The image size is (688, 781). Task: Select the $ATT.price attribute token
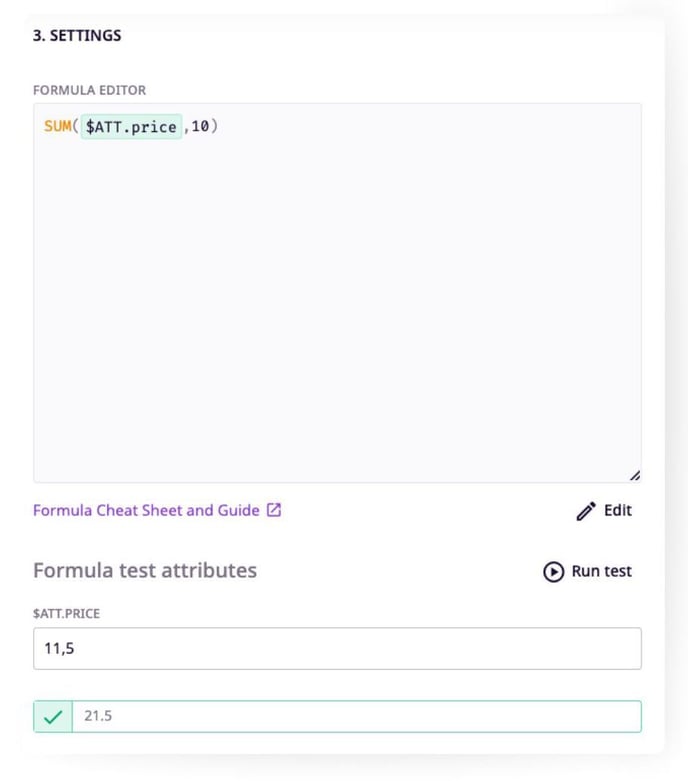tap(131, 127)
